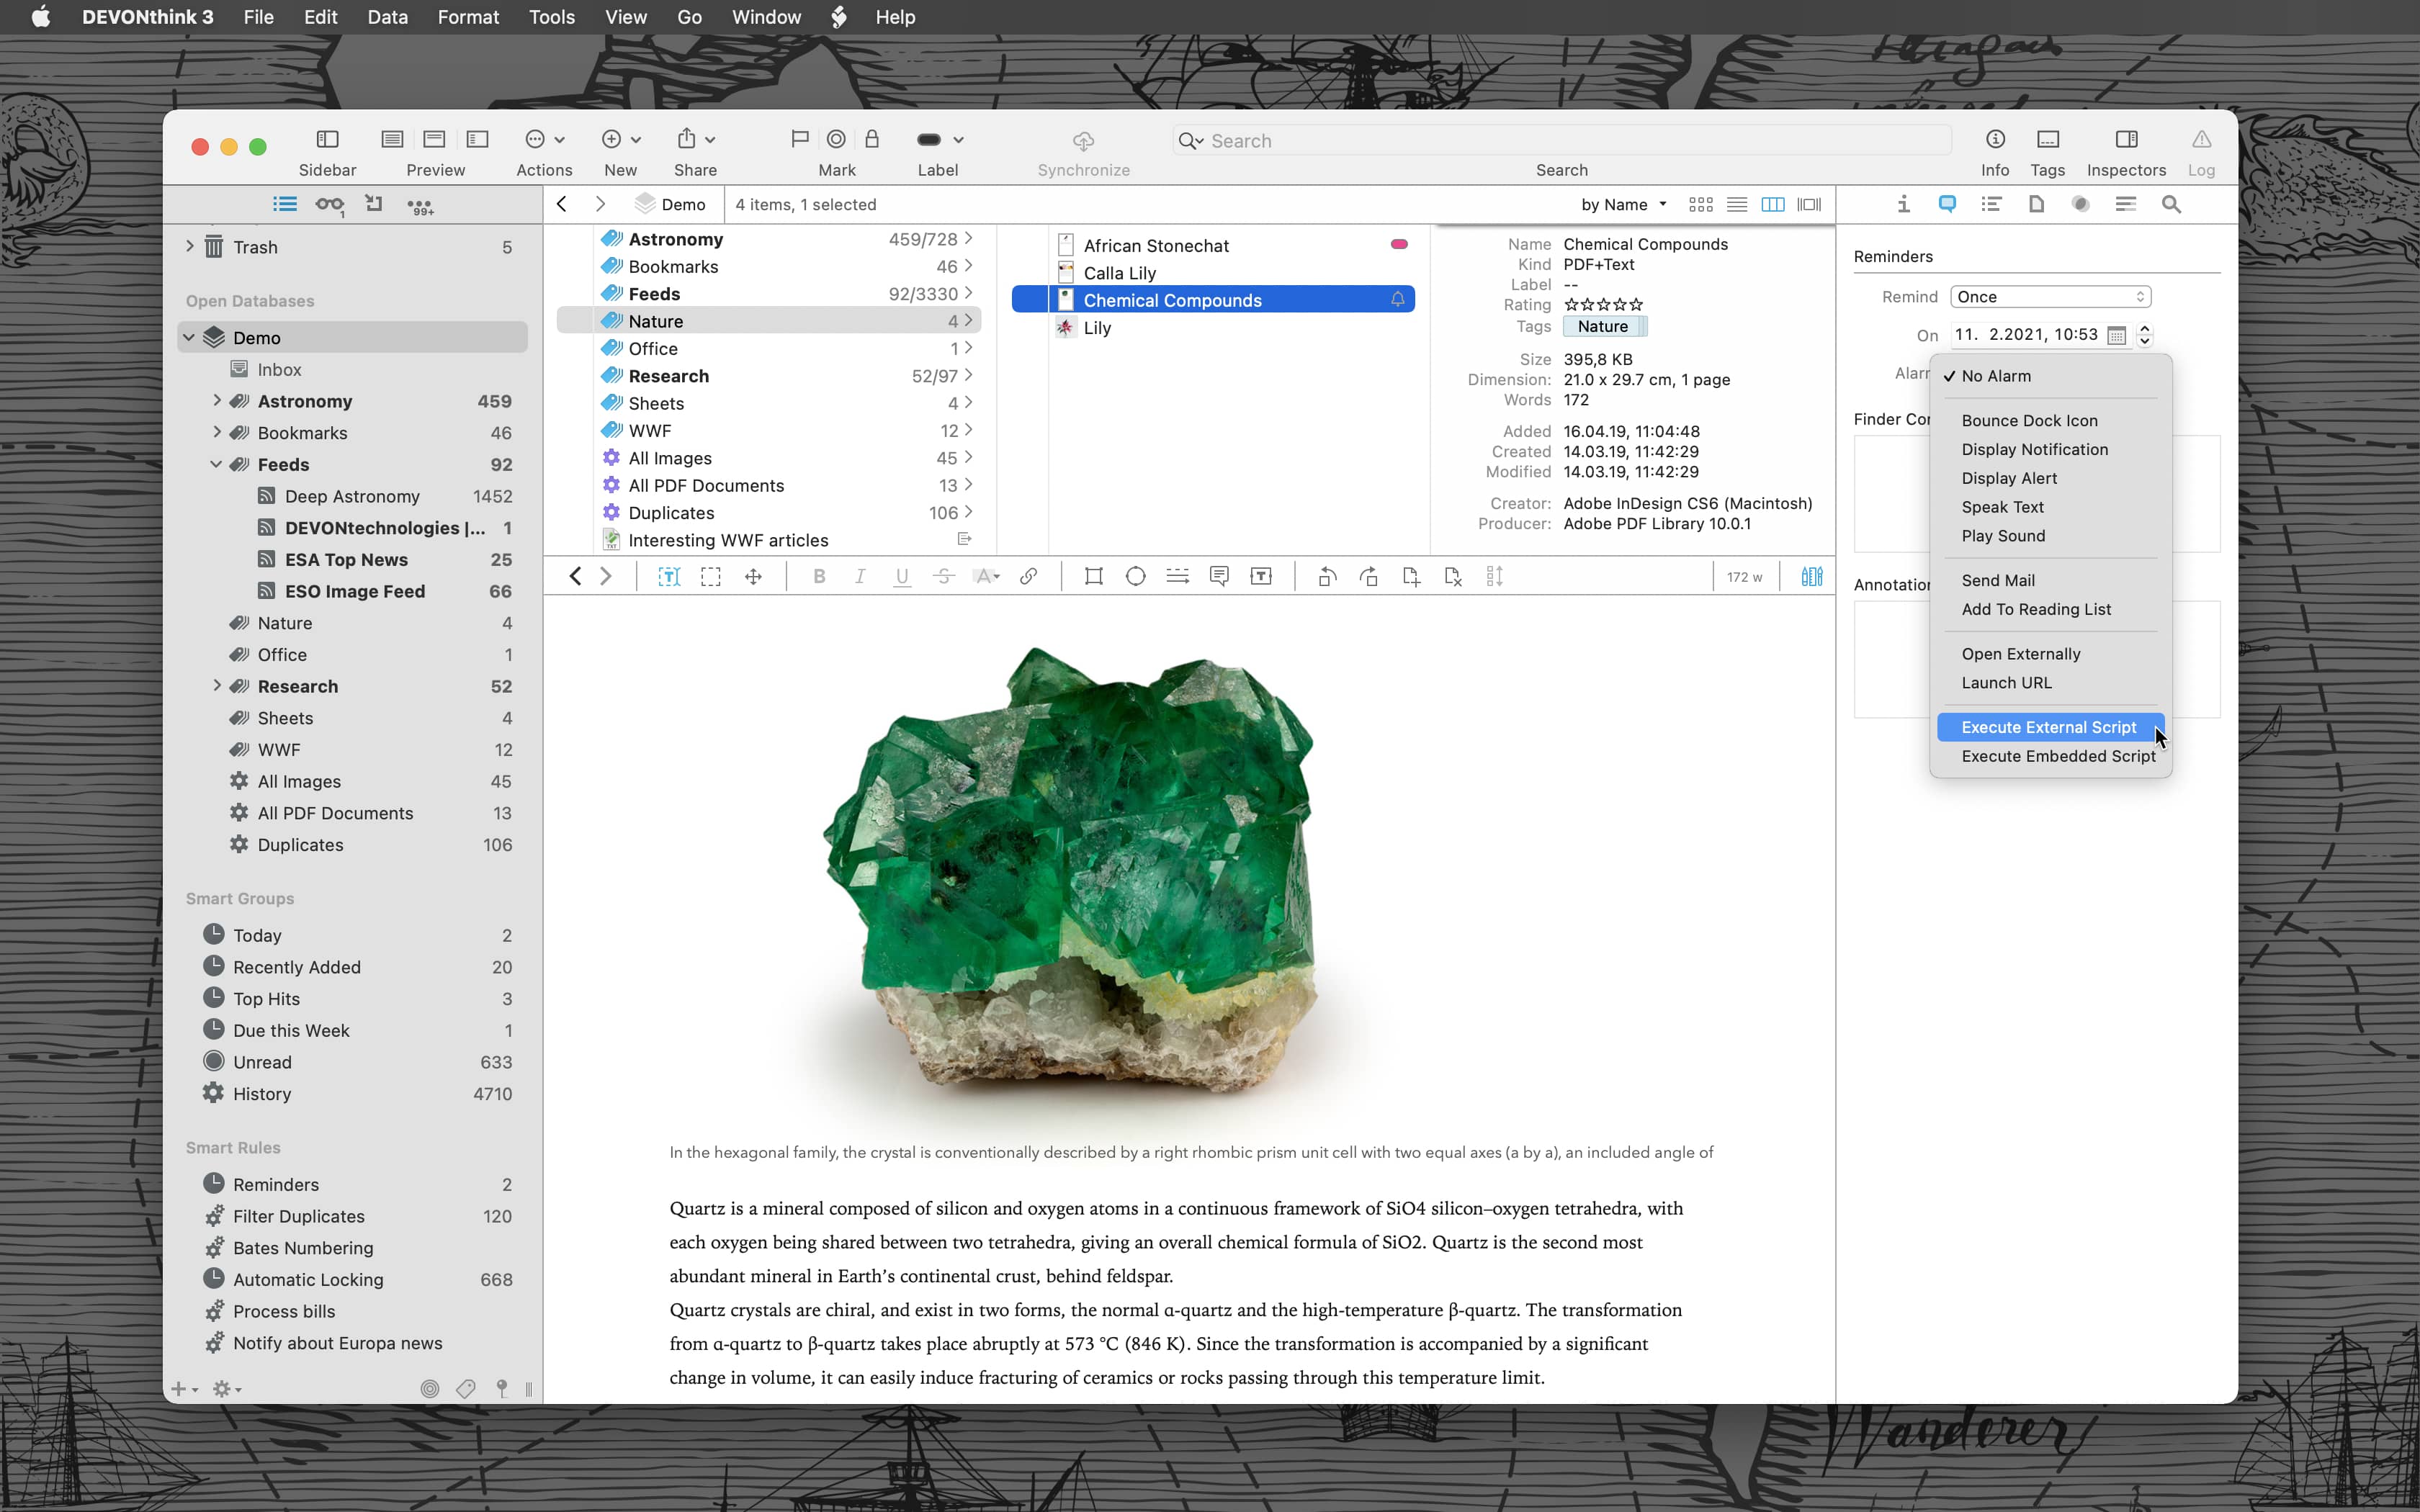The height and width of the screenshot is (1512, 2420).
Task: Click the reminder date stepper
Action: (2145, 333)
